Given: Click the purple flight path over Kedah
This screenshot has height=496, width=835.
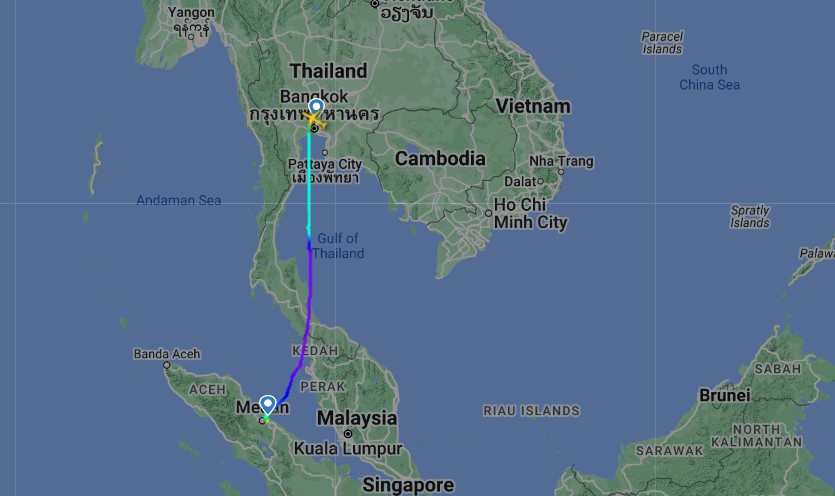Looking at the screenshot, I should (x=306, y=347).
